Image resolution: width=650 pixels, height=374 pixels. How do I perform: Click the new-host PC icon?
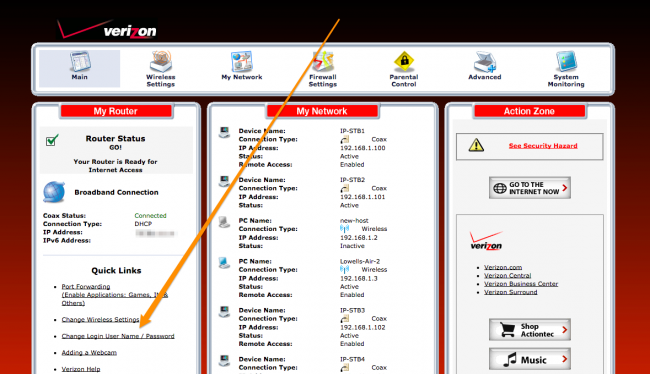point(224,222)
